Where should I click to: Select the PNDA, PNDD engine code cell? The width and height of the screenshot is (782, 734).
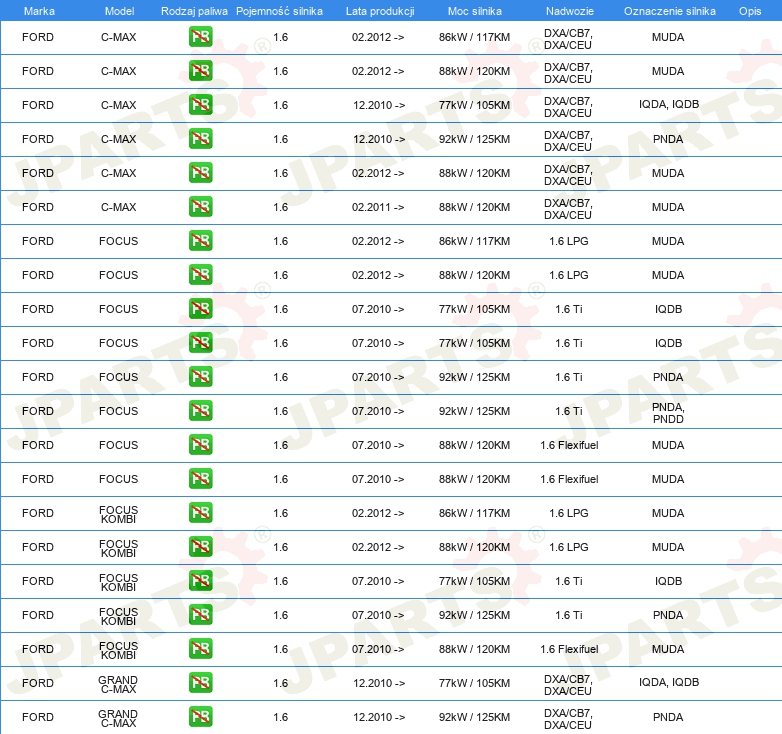tap(668, 411)
